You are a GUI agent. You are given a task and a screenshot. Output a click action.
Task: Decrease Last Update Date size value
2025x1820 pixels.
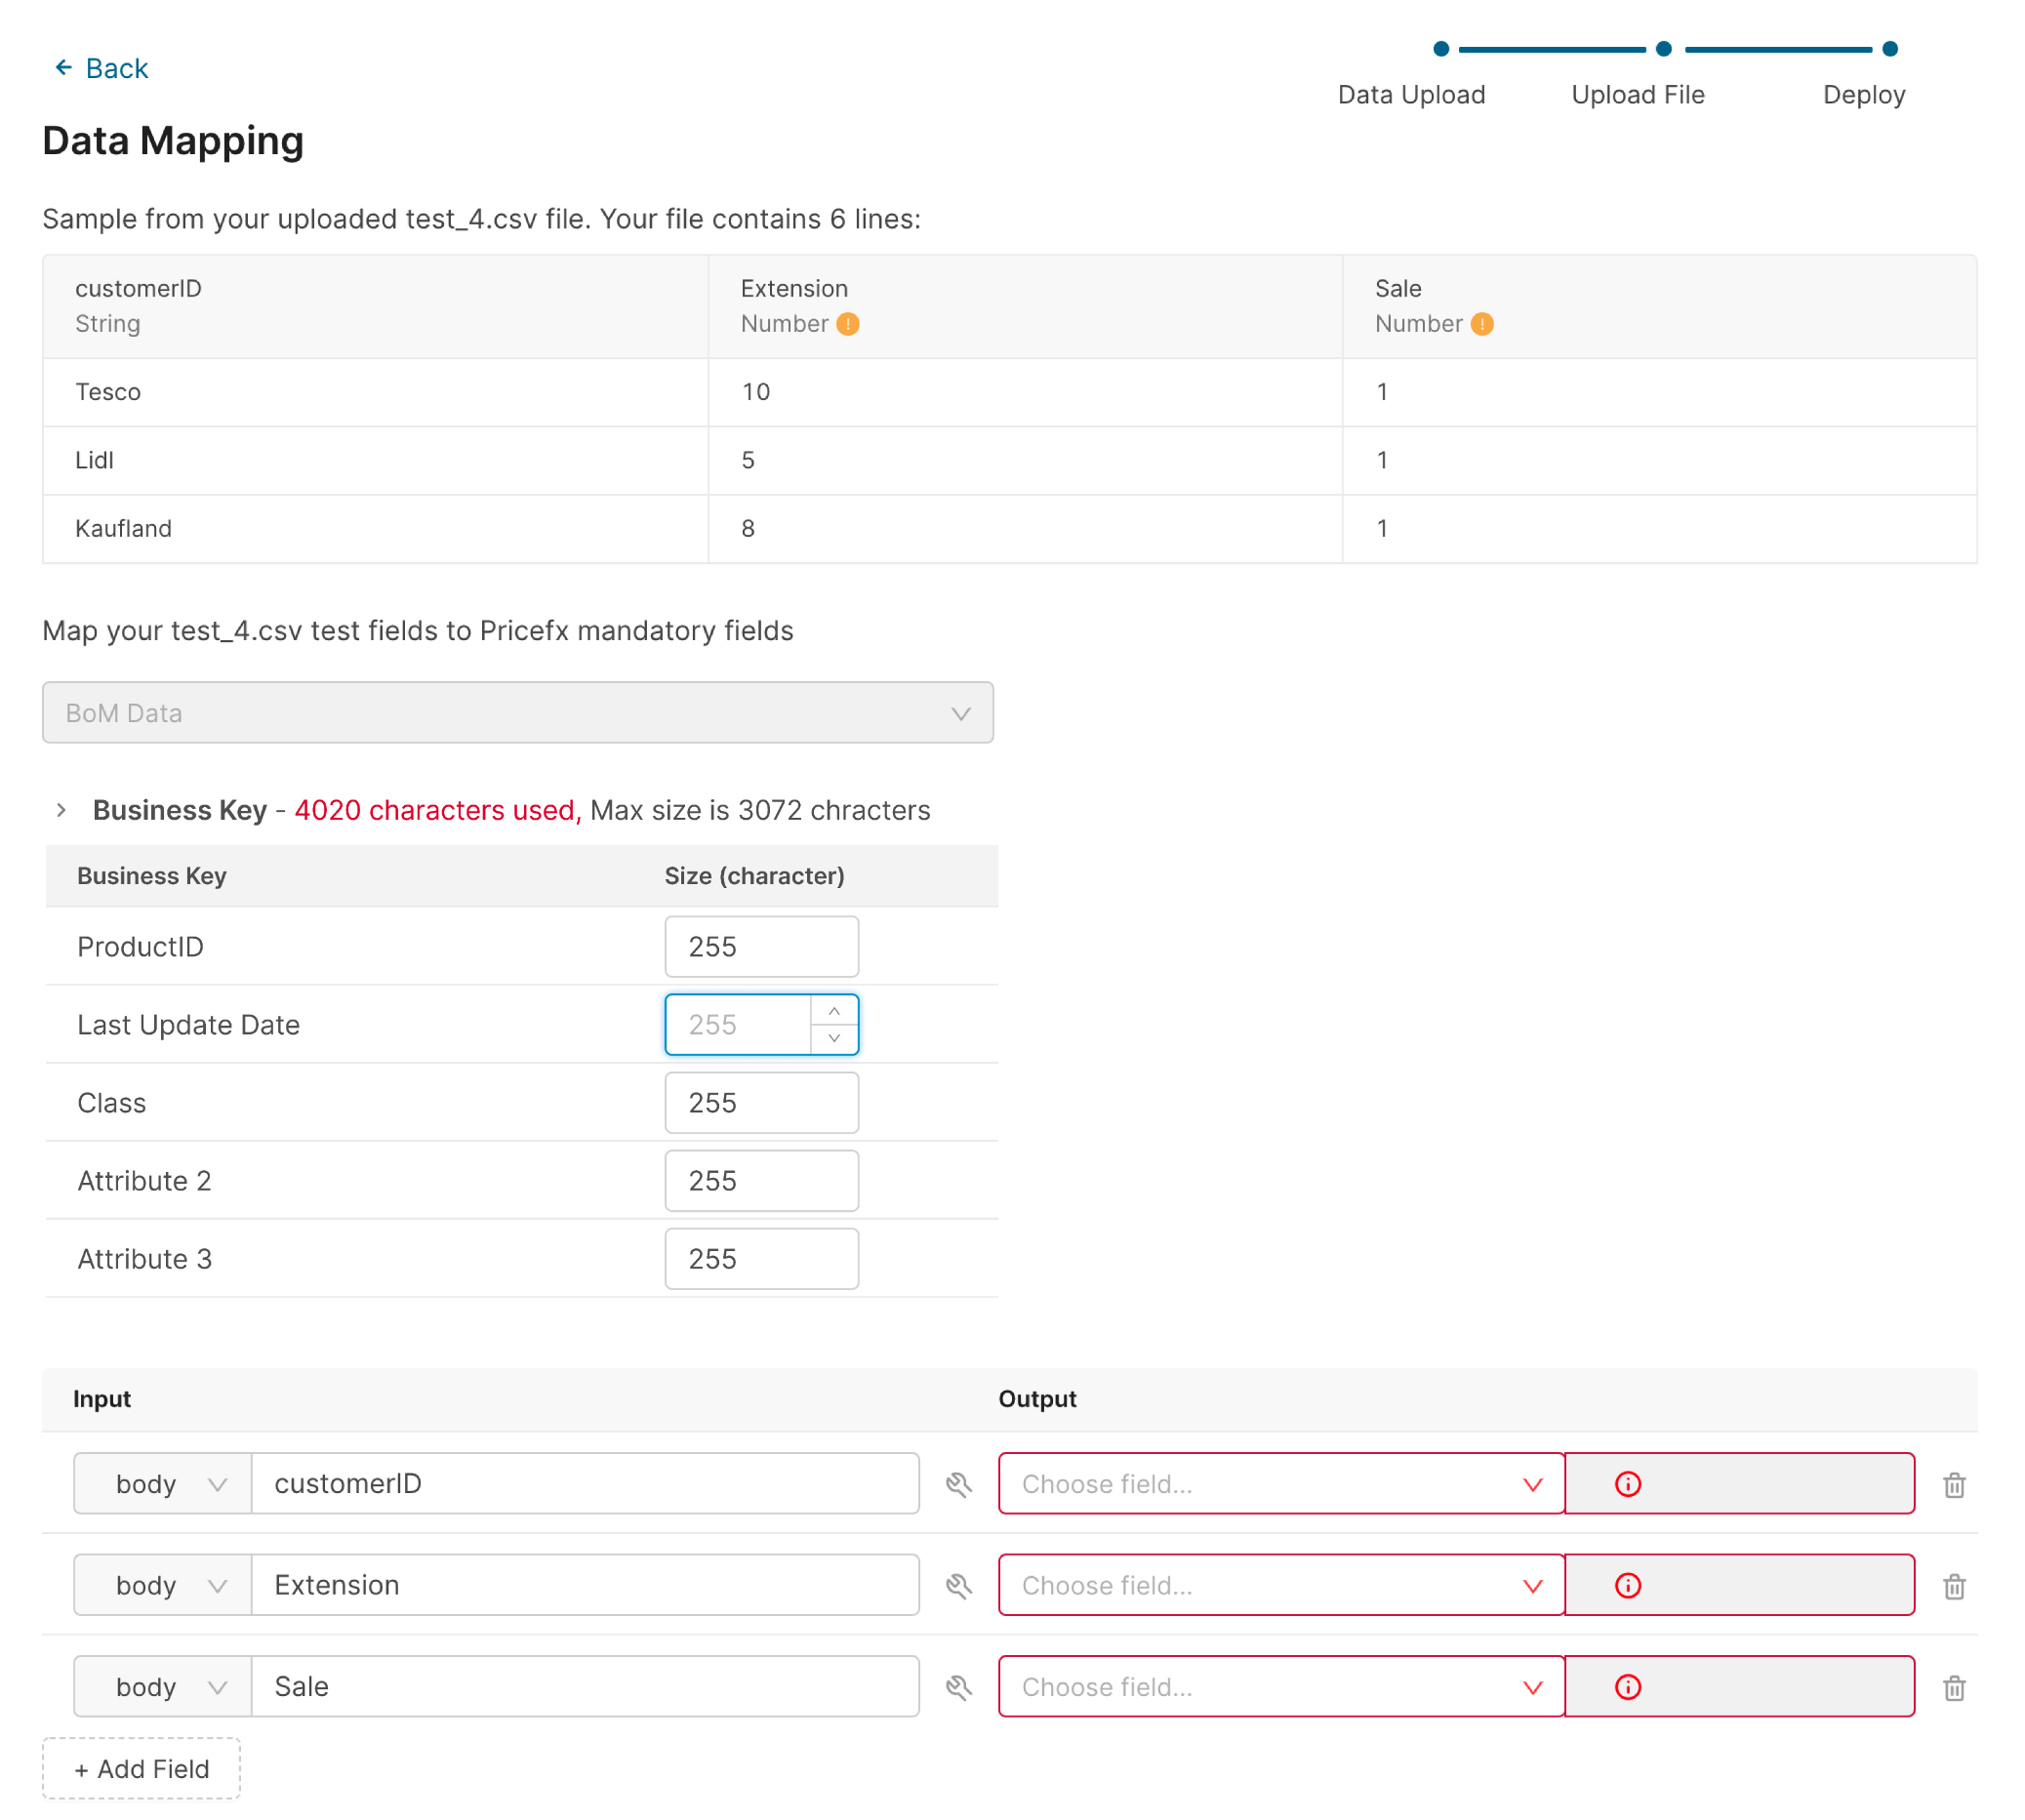[x=834, y=1038]
